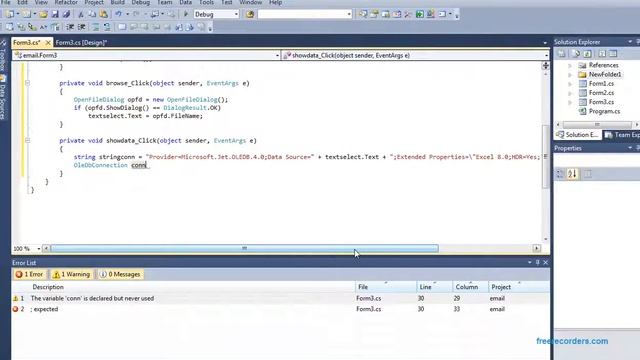
Task: Show categorized view in Properties panel
Action: 560,174
